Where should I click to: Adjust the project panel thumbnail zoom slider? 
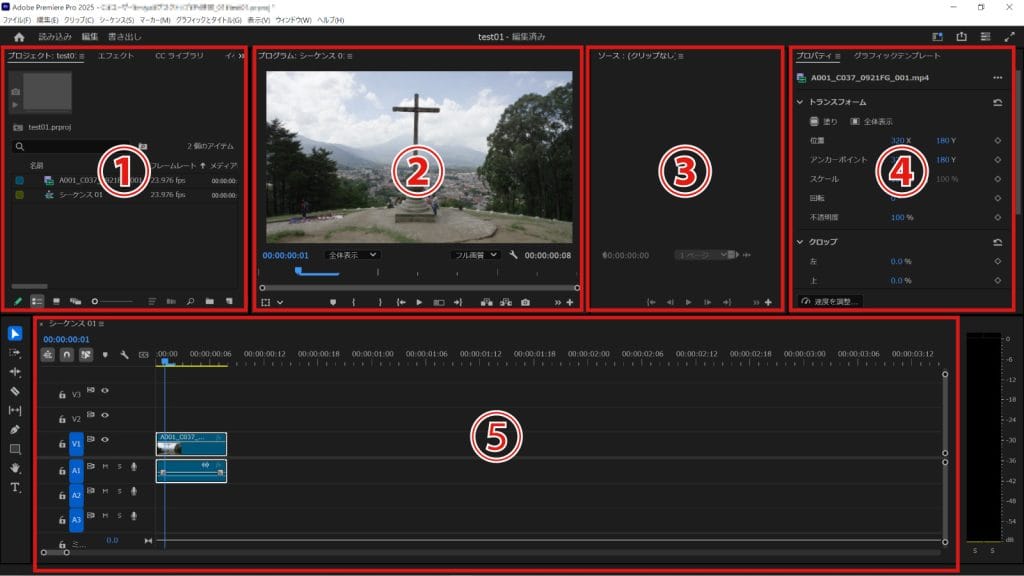112,300
